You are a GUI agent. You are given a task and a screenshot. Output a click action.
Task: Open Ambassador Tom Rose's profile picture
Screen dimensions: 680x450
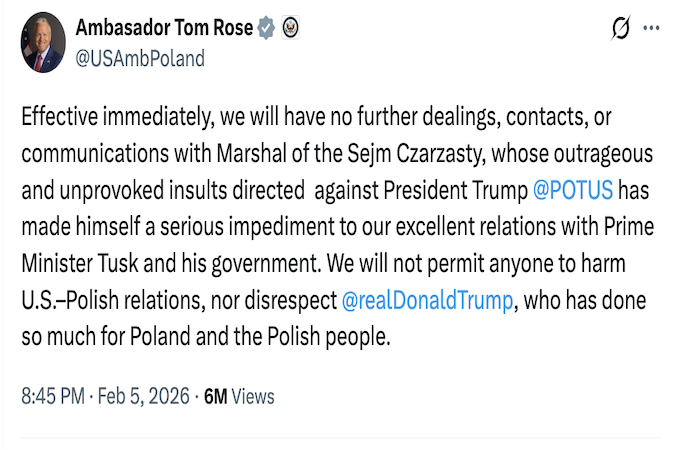41,43
